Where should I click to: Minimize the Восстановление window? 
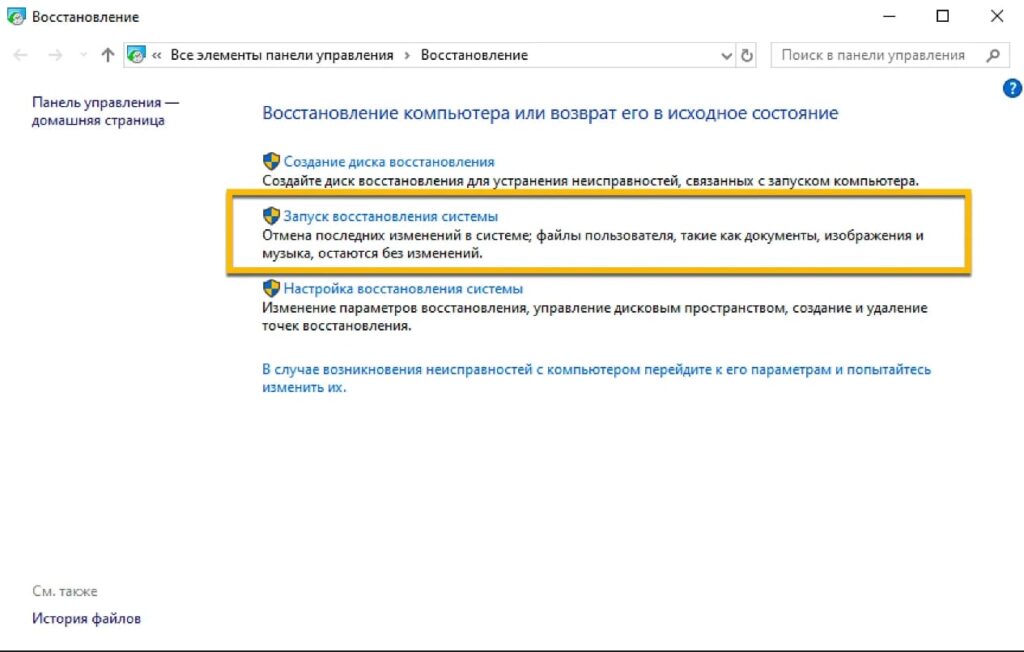(889, 16)
